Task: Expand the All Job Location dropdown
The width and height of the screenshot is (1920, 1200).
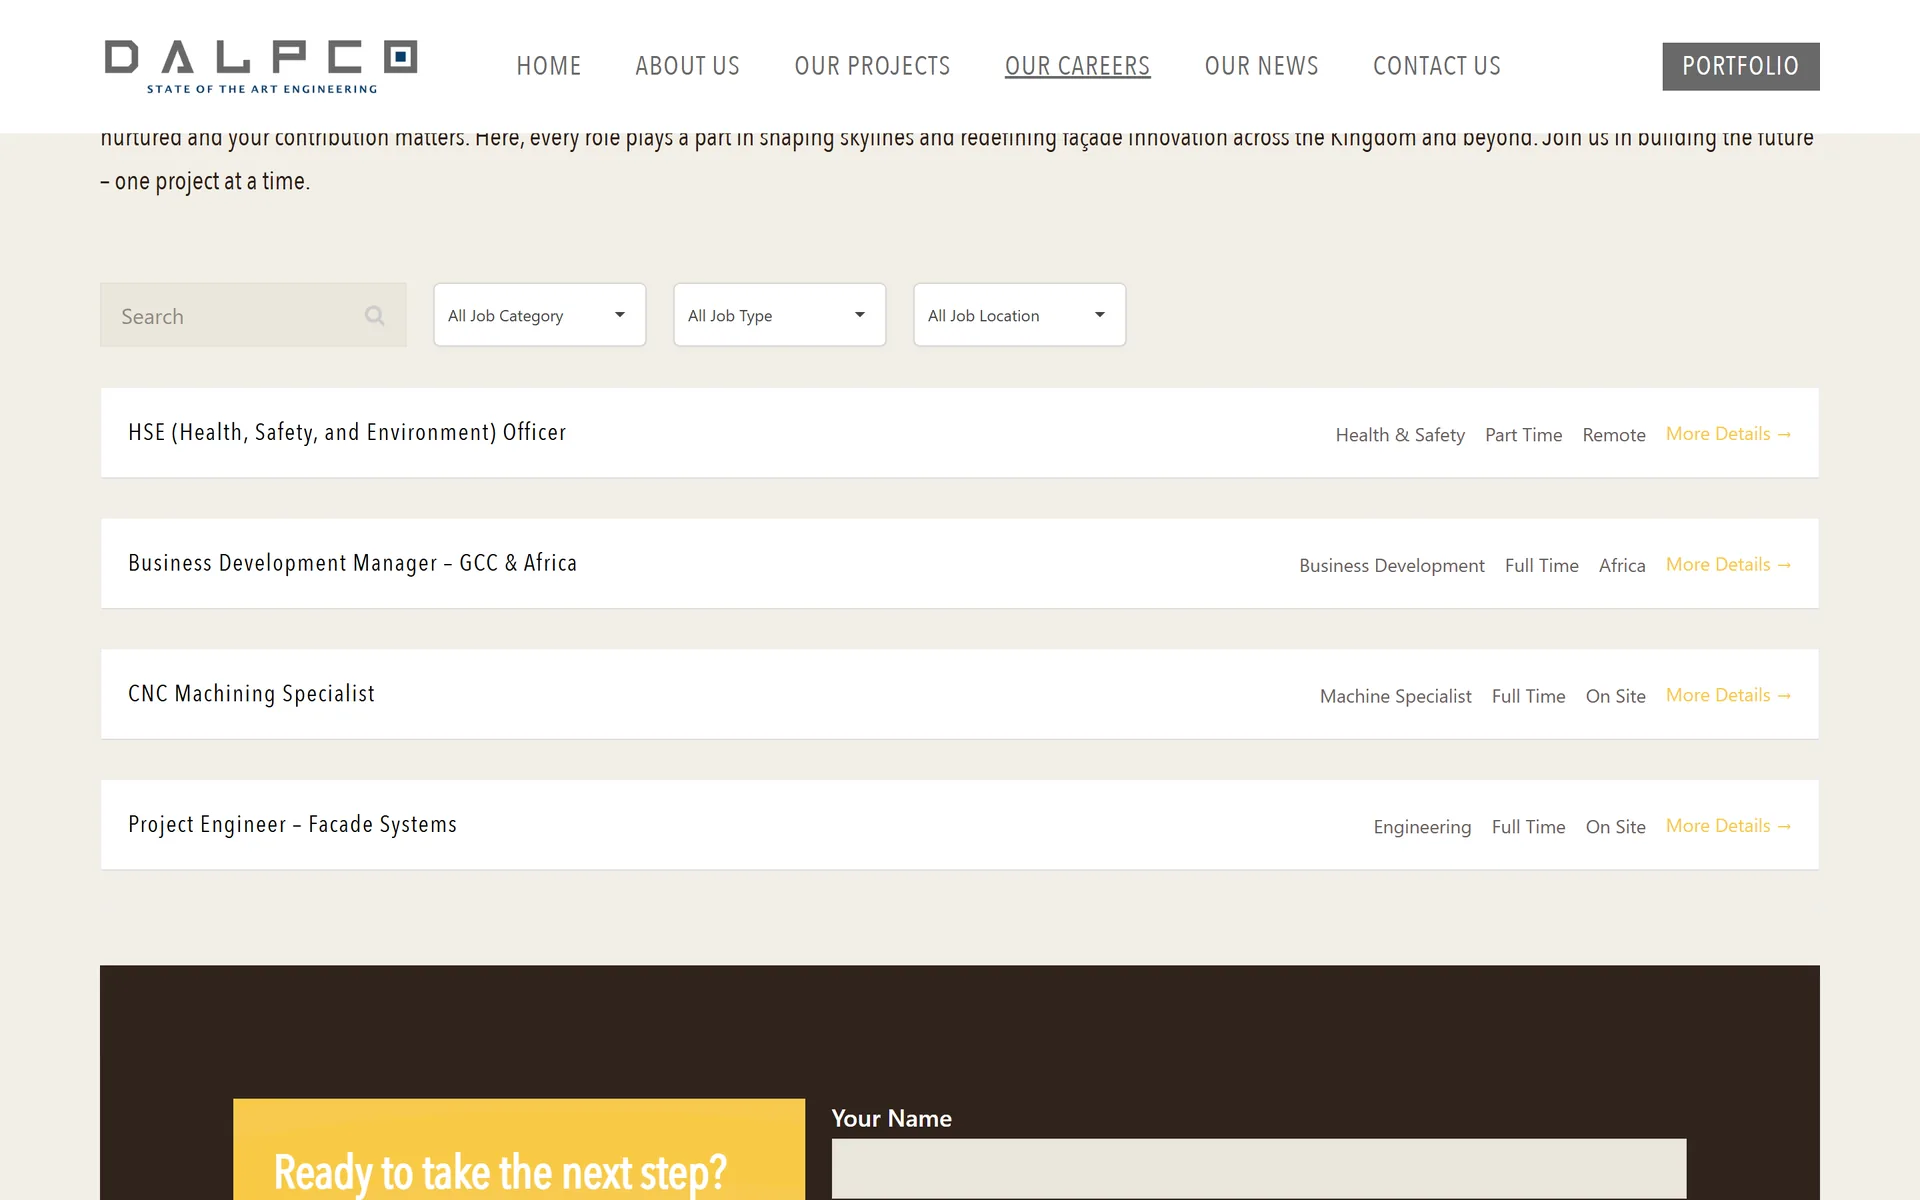Action: (1020, 315)
